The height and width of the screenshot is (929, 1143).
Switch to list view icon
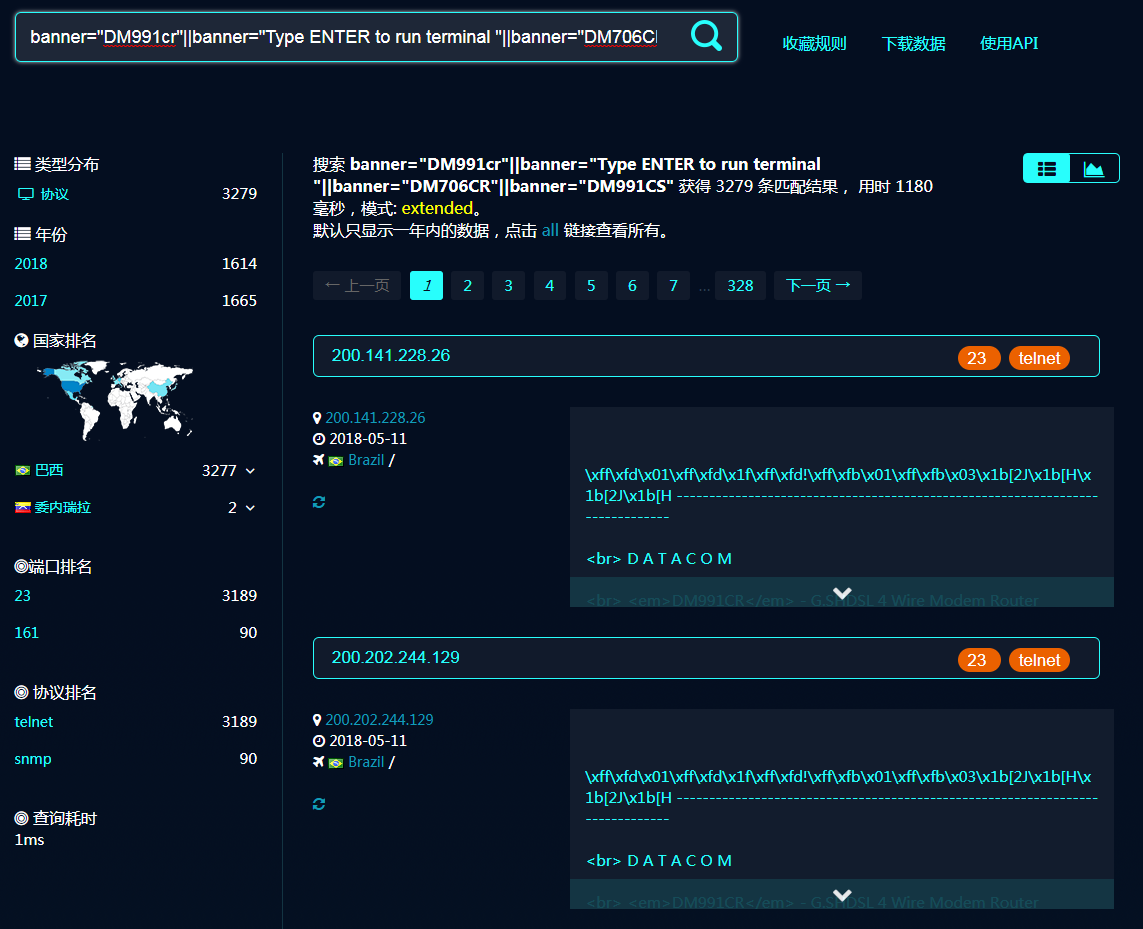click(x=1047, y=168)
